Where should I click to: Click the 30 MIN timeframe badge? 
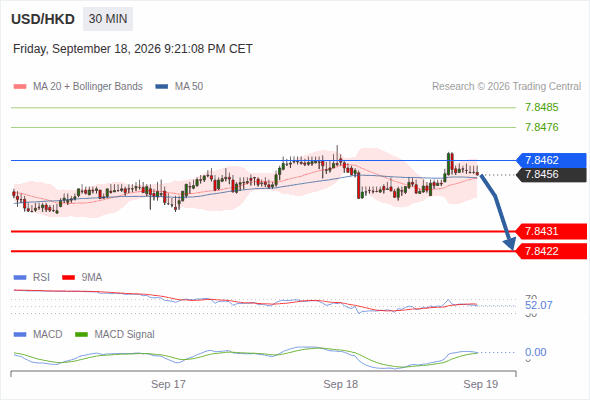coord(108,19)
